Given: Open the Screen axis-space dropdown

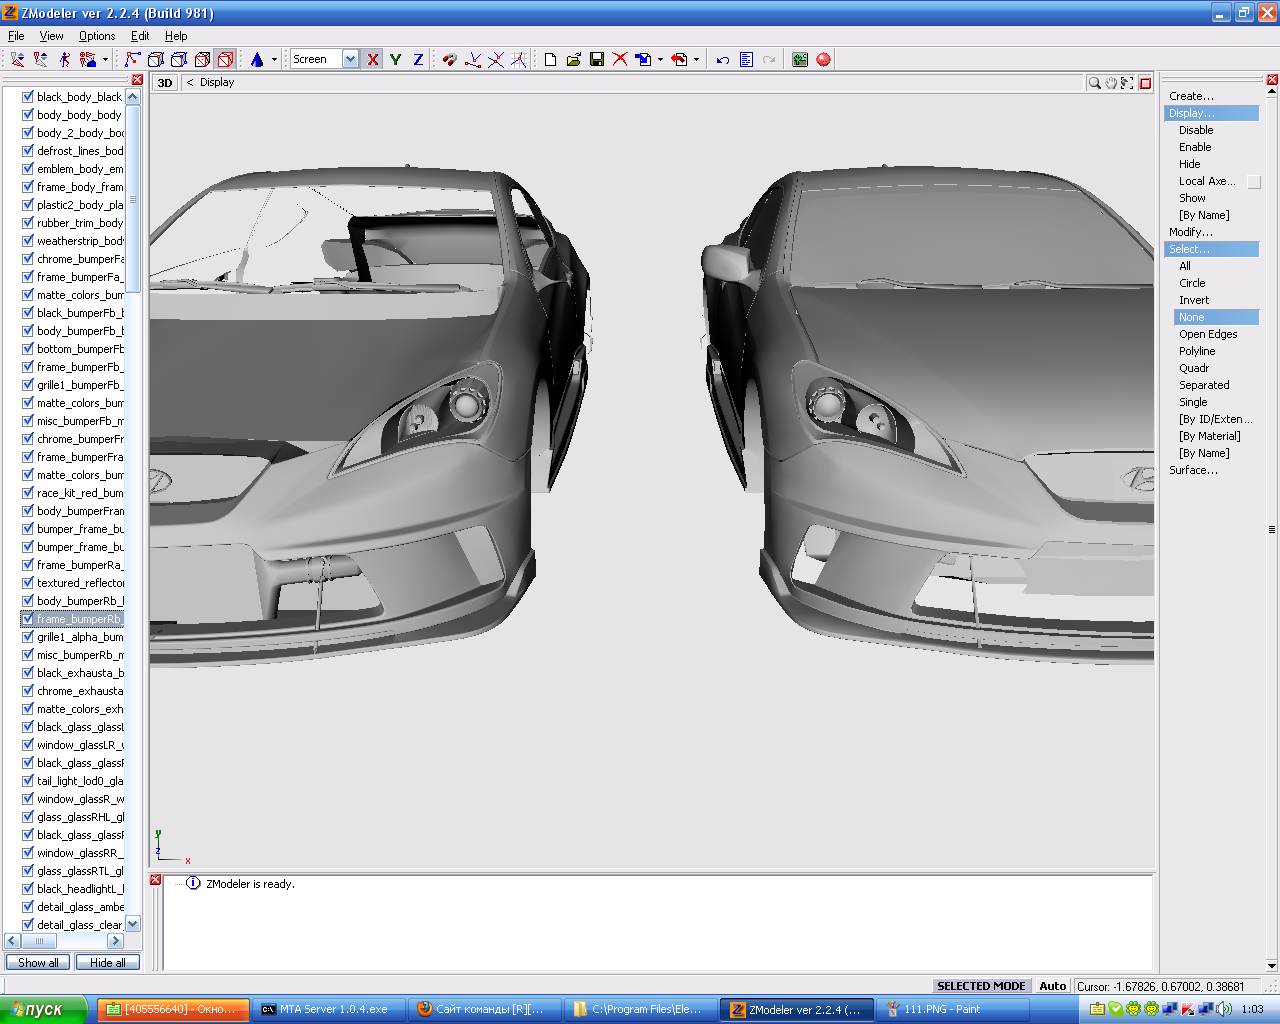Looking at the screenshot, I should click(350, 60).
